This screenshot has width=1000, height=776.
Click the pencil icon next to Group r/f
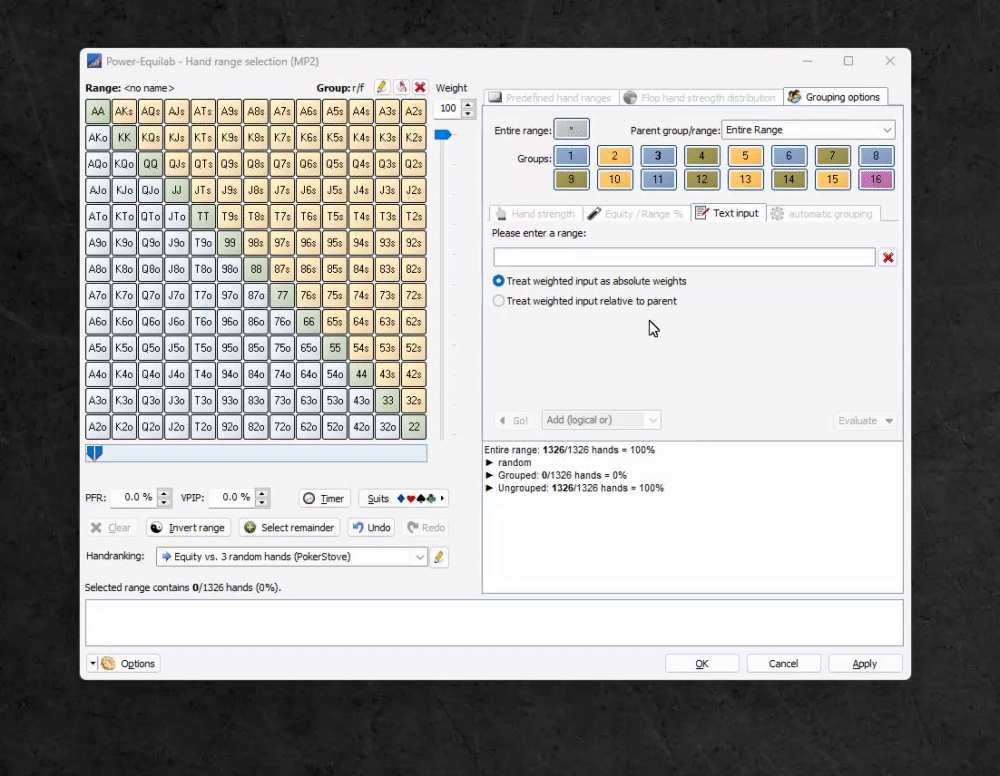pos(381,87)
